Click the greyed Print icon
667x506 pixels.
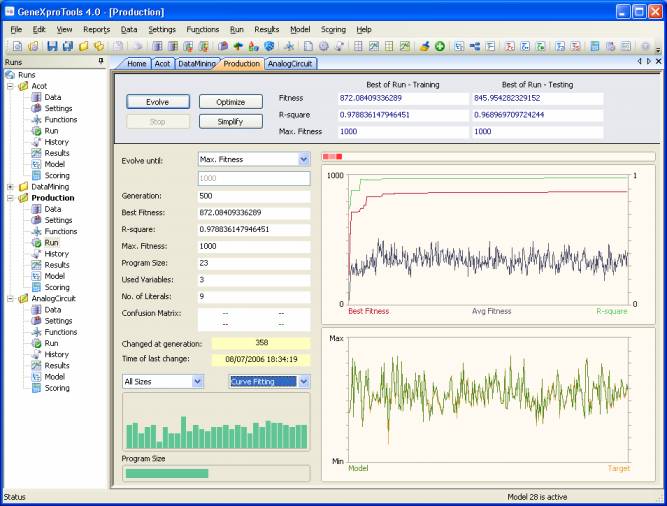(x=137, y=46)
